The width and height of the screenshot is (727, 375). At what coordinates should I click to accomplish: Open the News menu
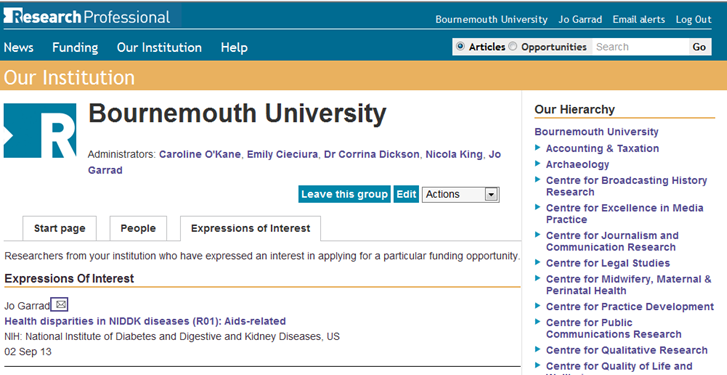(19, 47)
